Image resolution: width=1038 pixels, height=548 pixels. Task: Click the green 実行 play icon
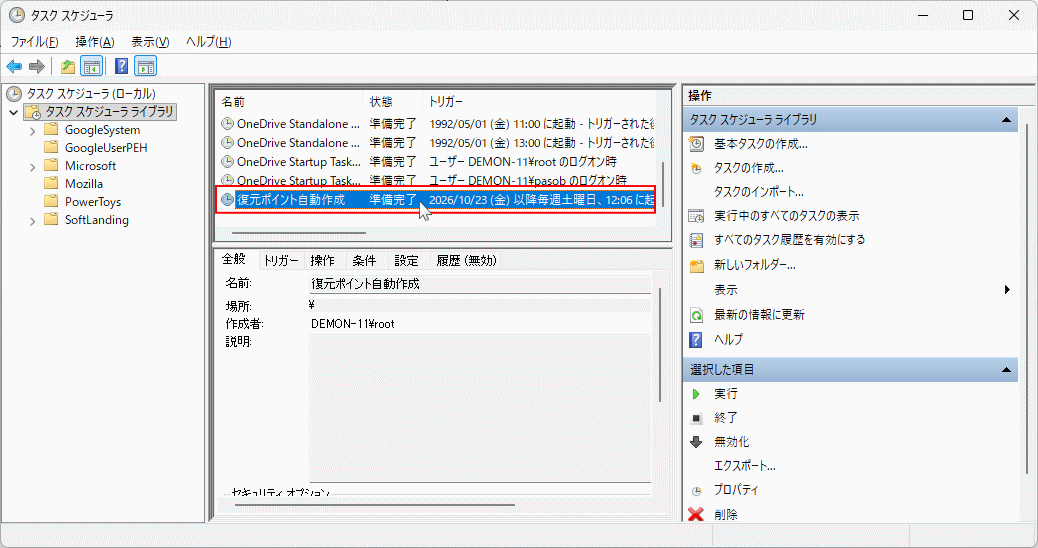(696, 394)
